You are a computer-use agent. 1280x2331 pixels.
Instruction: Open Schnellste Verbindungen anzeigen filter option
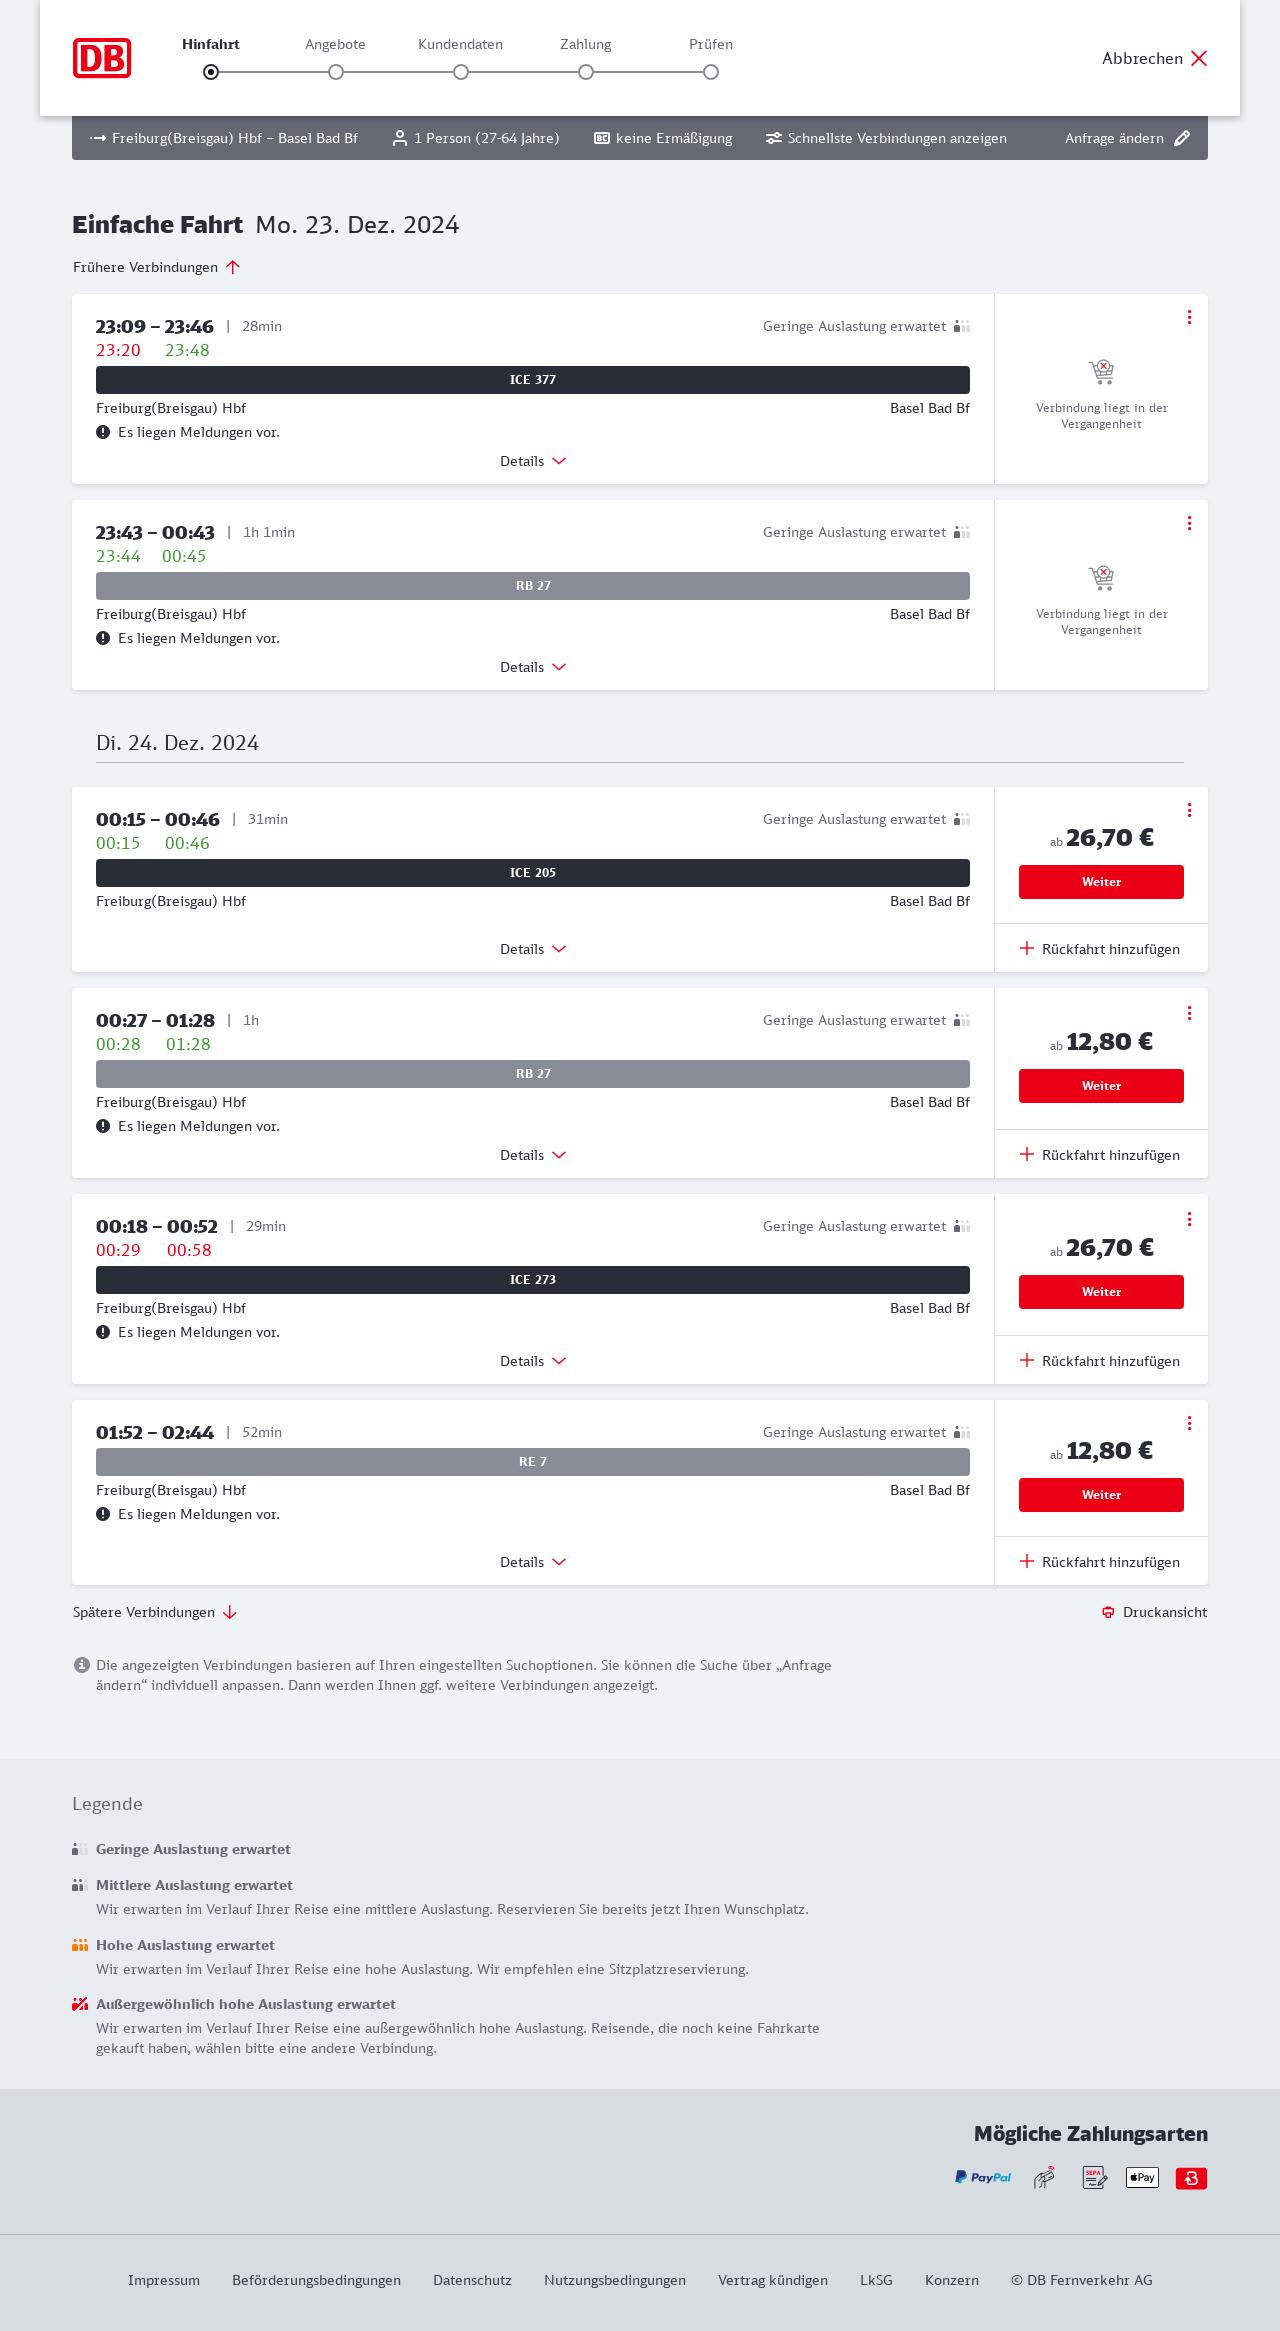pyautogui.click(x=886, y=138)
